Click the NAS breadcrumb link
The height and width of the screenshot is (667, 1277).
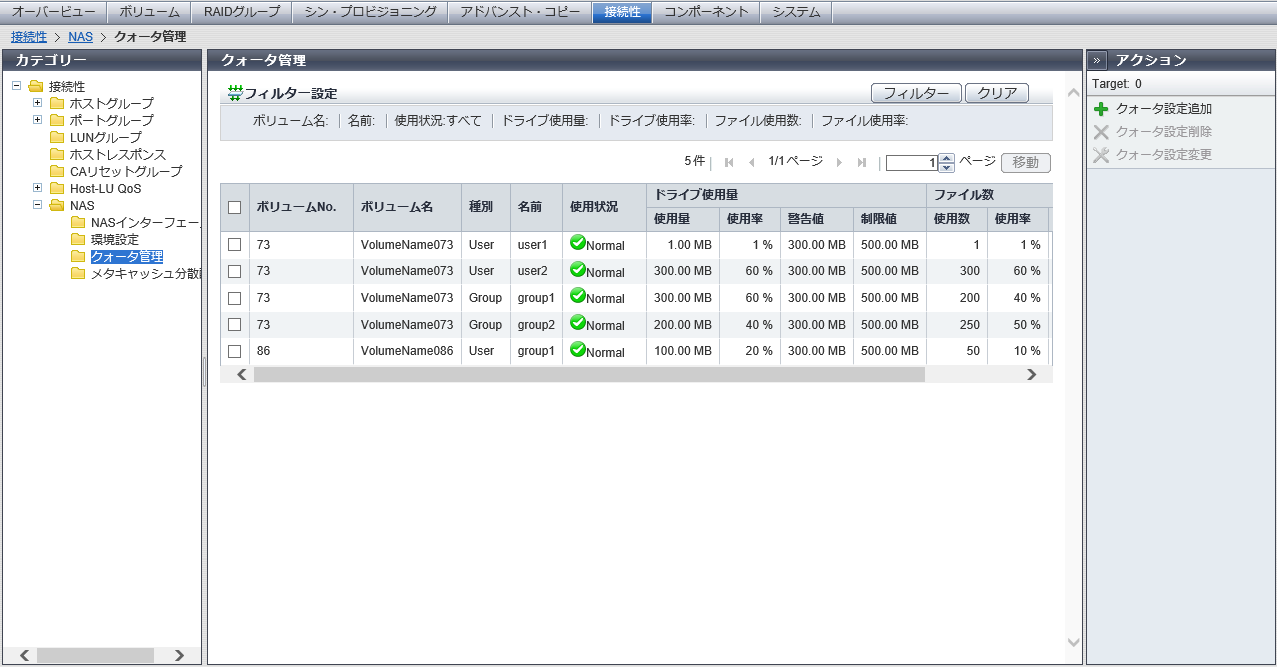[x=80, y=37]
